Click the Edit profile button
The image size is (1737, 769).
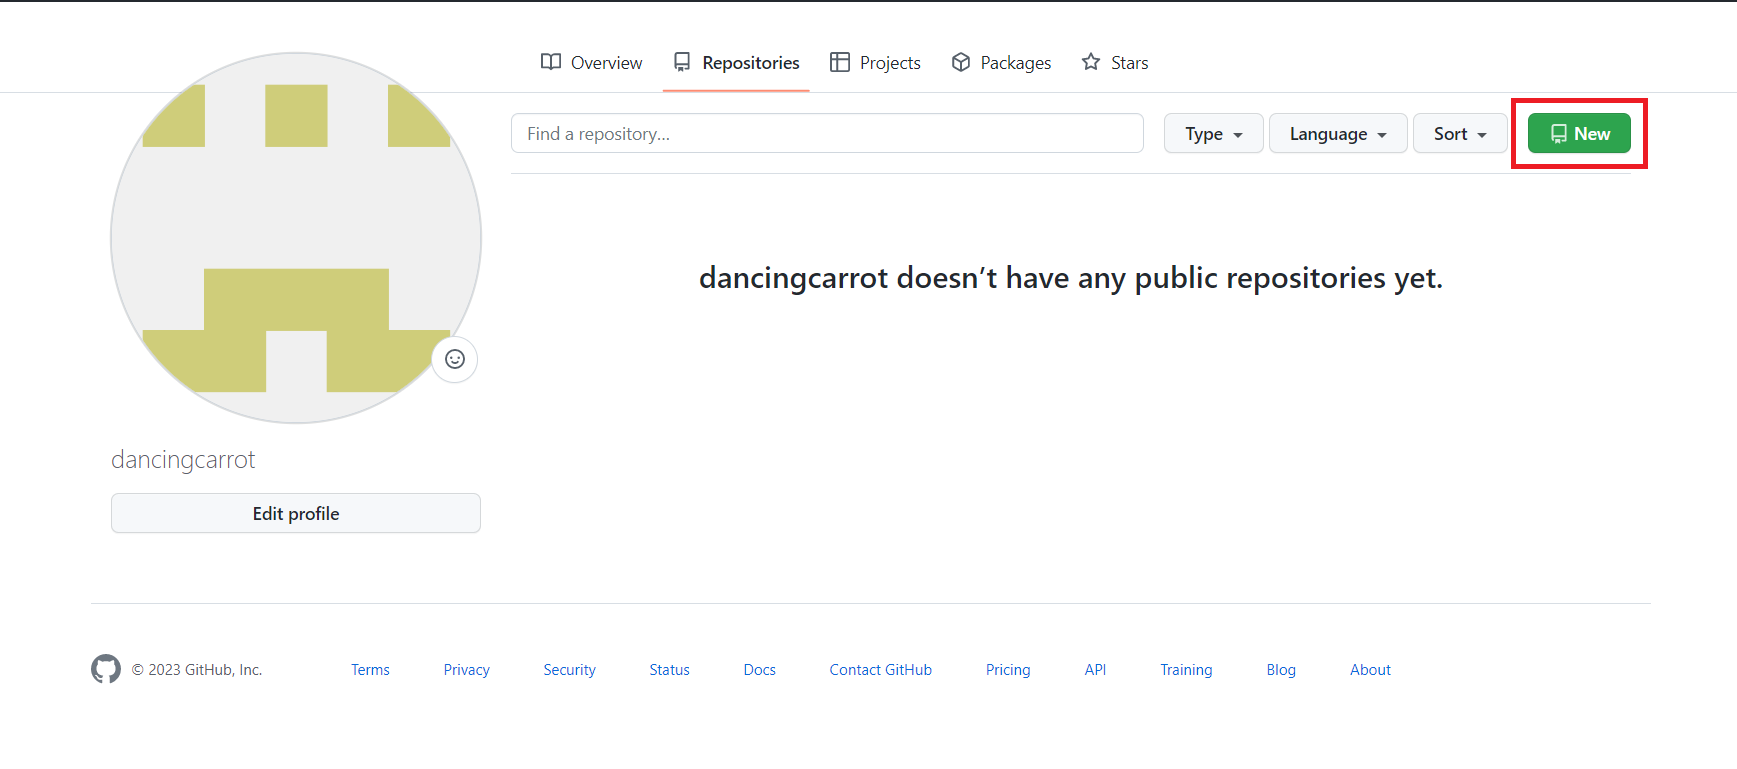point(296,513)
